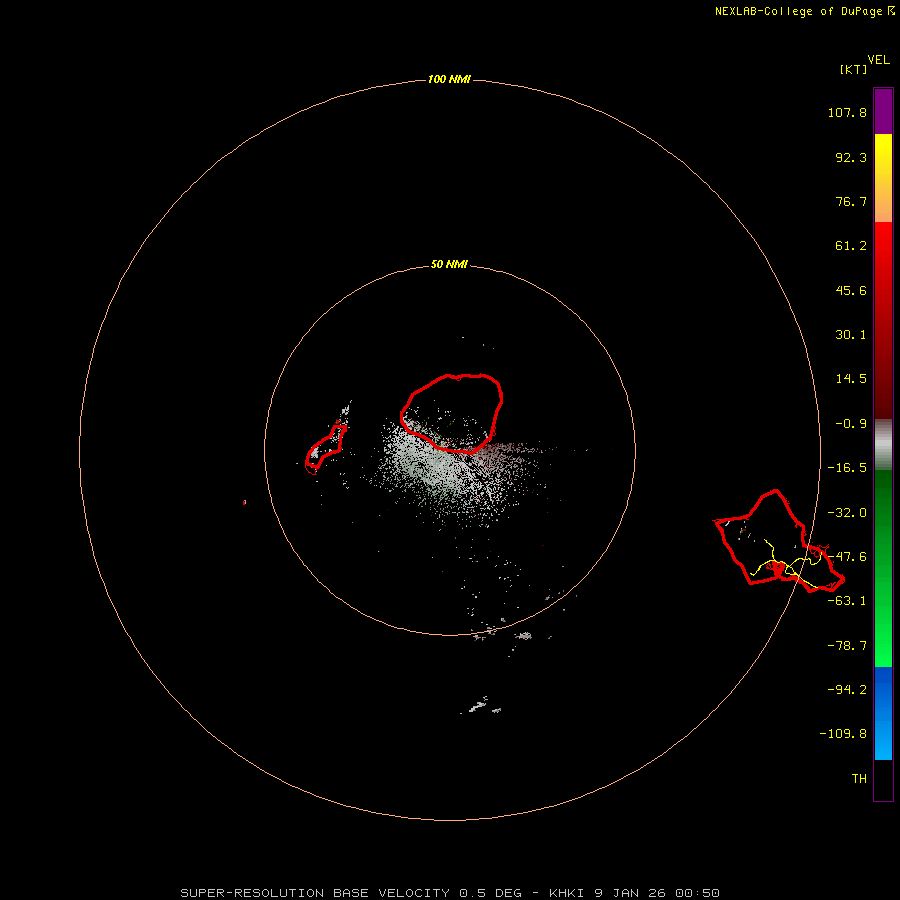This screenshot has width=900, height=900.
Task: Click the 92.3 scale value
Action: [851, 157]
